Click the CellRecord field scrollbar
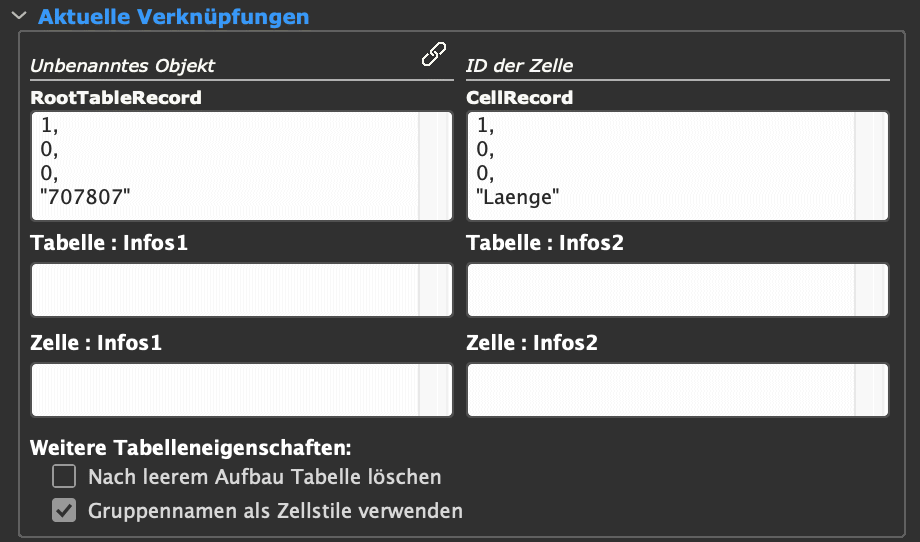Viewport: 920px width, 542px height. click(871, 166)
